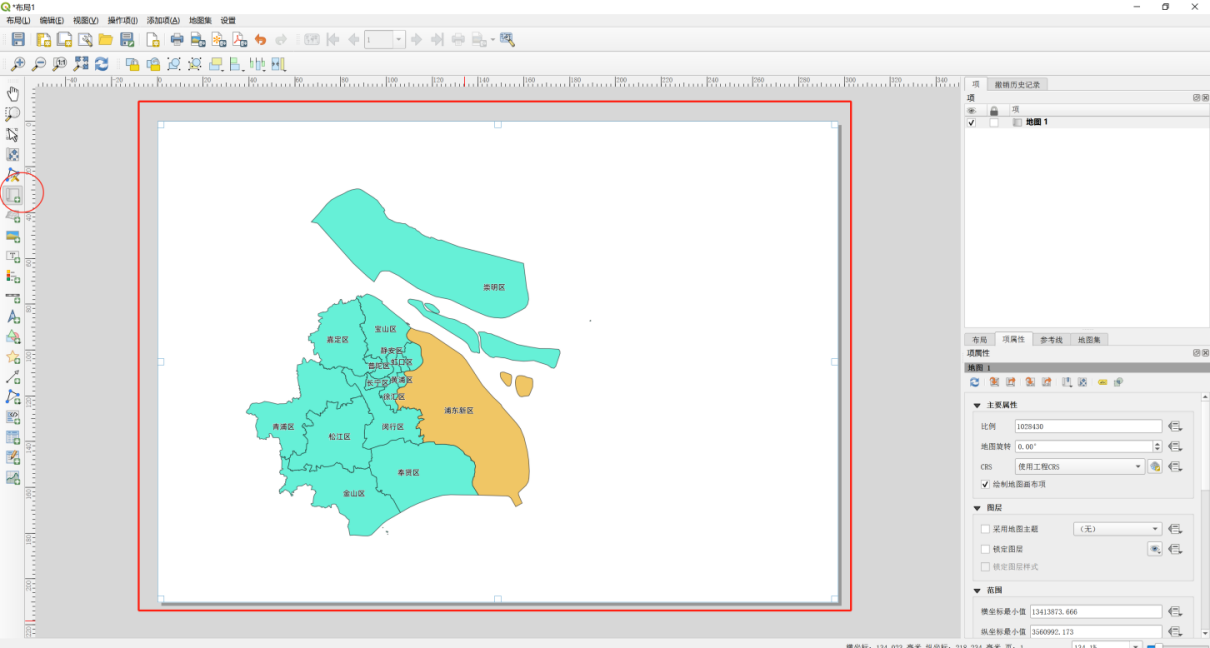Select the Select/Move Item tool
Screen dimensions: 1210x648
(13, 134)
